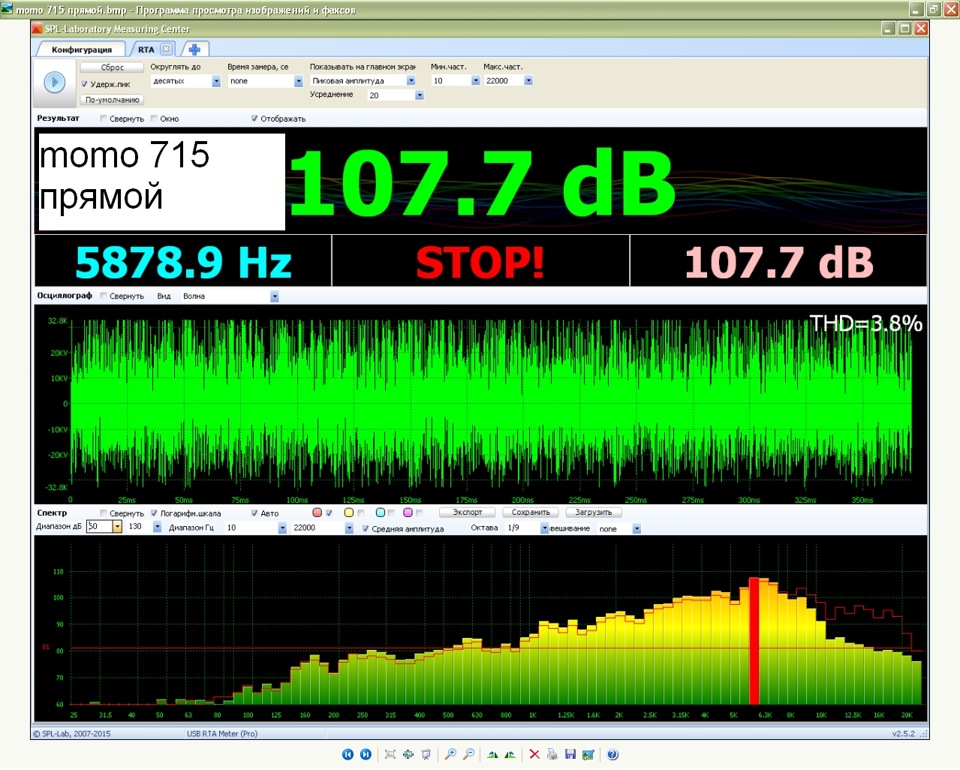The image size is (960, 770).
Task: Print image using printer icon
Action: click(552, 754)
